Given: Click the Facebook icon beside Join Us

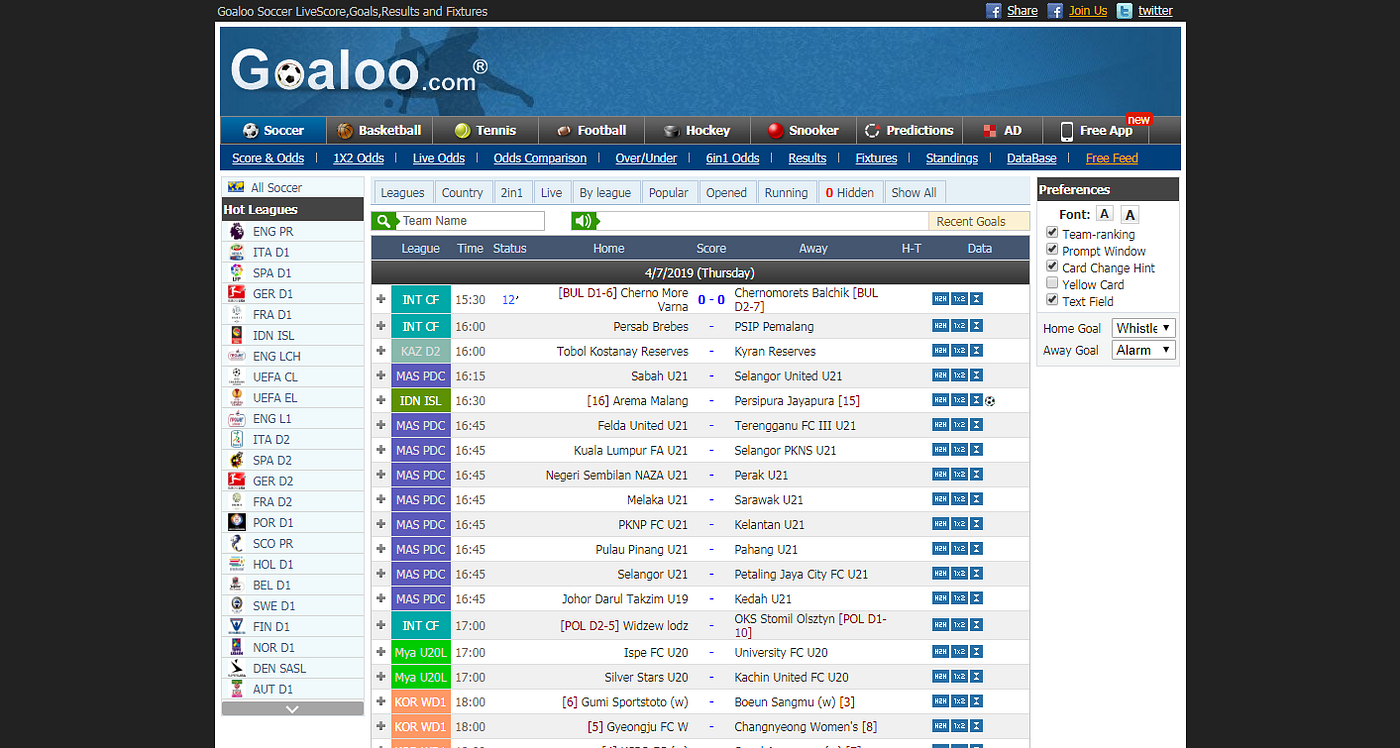Looking at the screenshot, I should pyautogui.click(x=1055, y=11).
